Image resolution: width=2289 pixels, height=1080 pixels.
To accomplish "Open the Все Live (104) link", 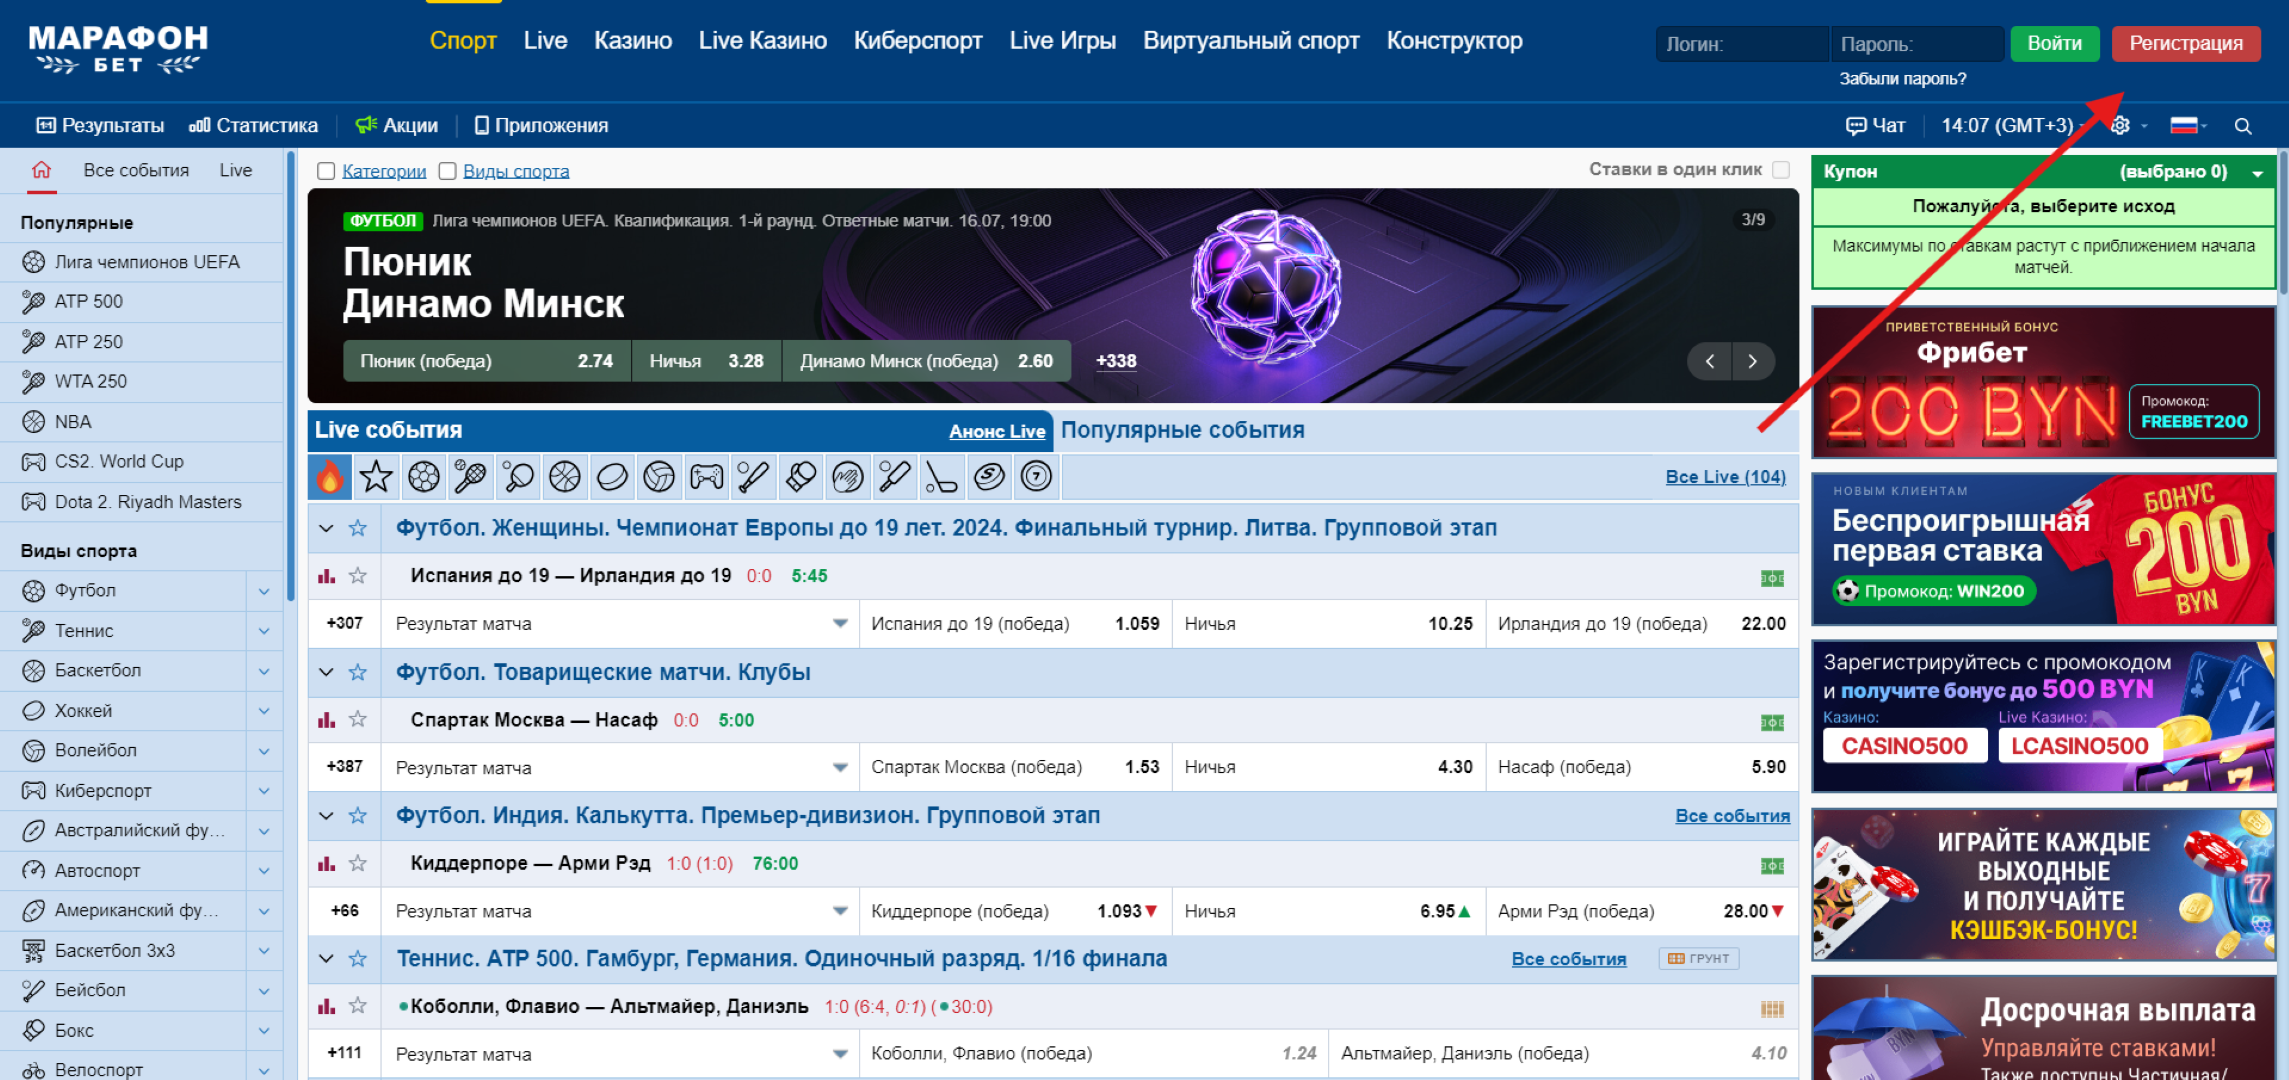I will coord(1725,477).
